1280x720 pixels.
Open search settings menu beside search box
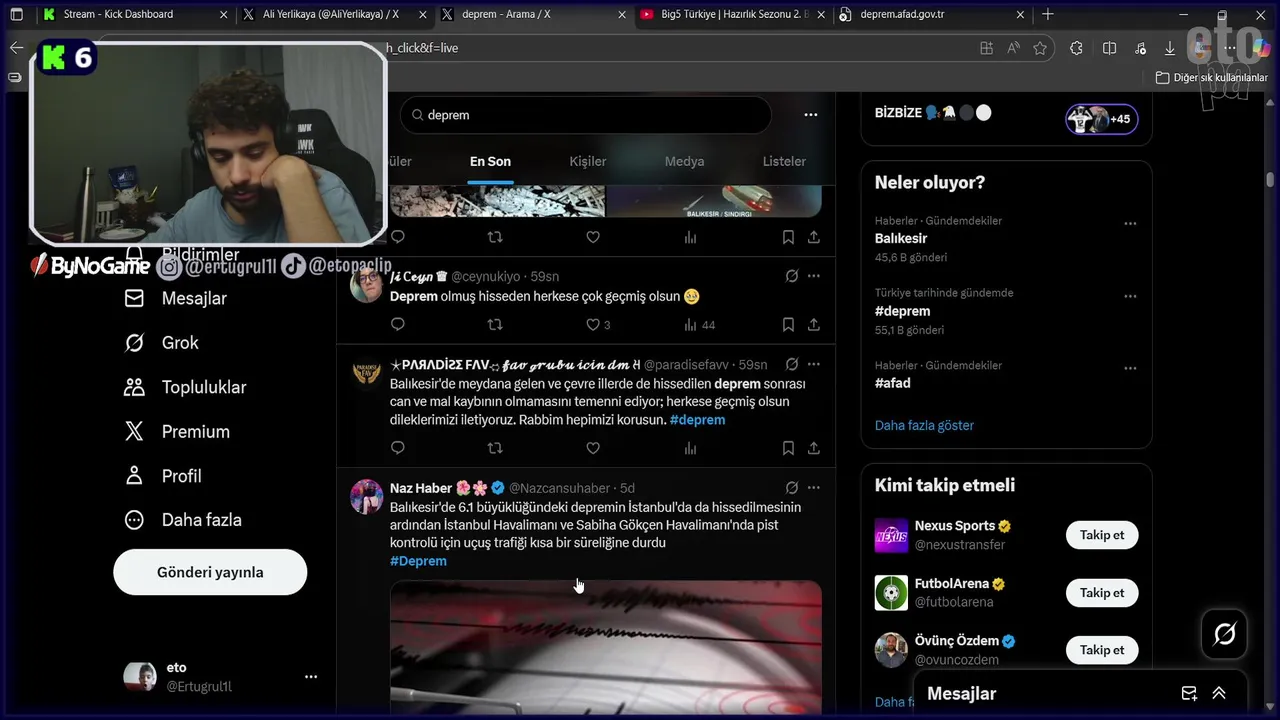[x=811, y=115]
